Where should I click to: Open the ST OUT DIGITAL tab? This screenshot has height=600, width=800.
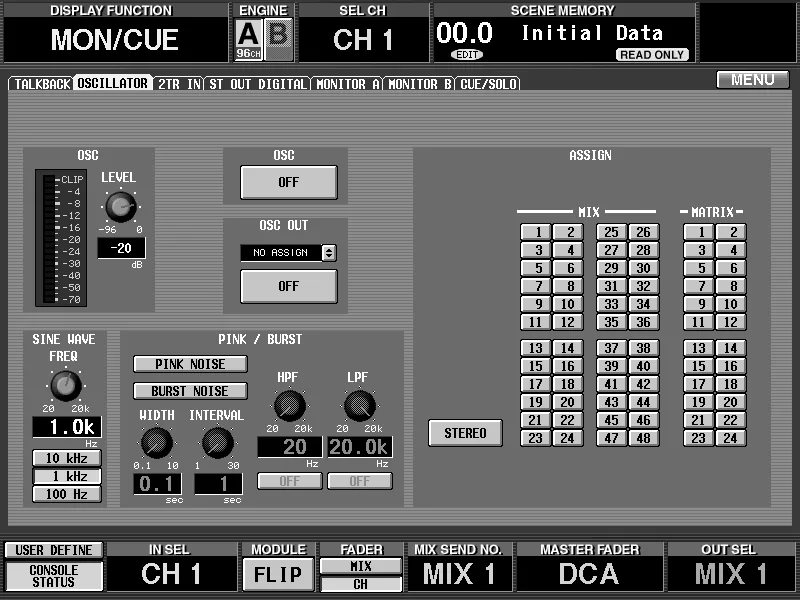[x=258, y=84]
